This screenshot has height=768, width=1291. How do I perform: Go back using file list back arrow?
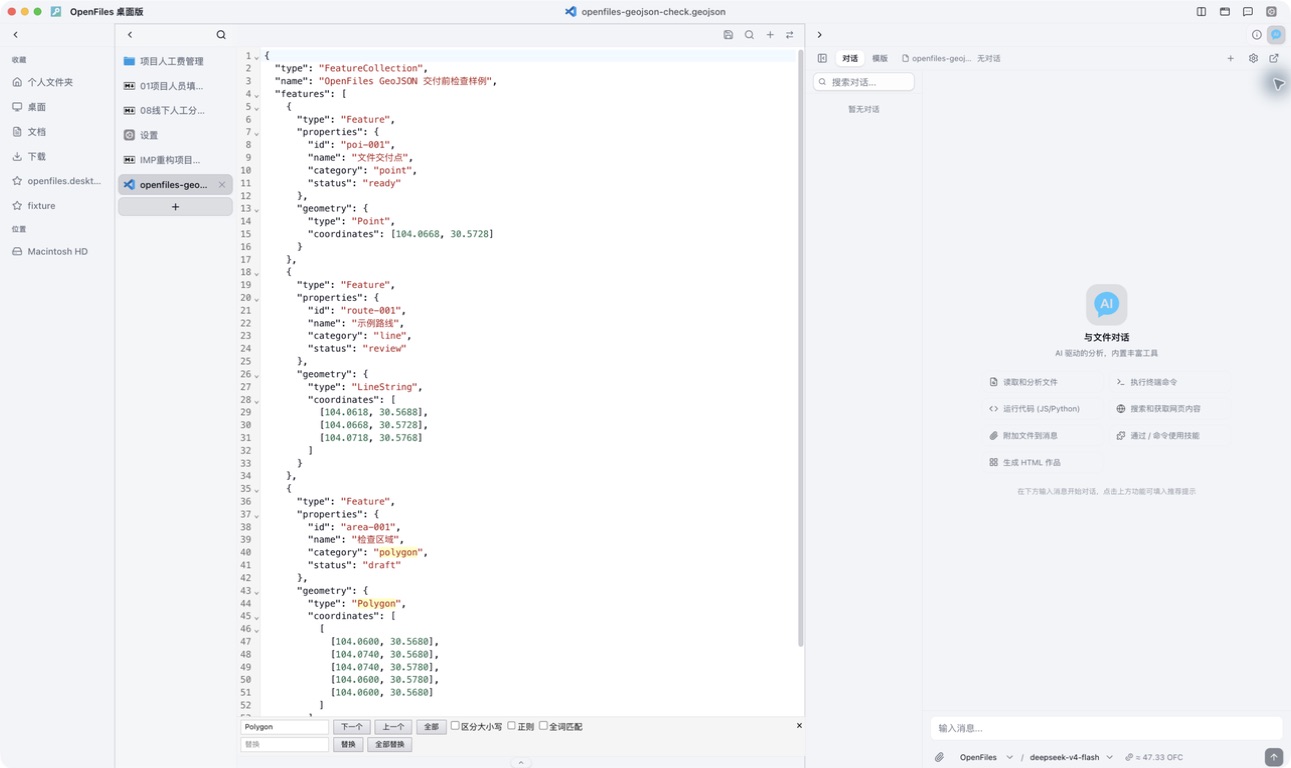(130, 35)
